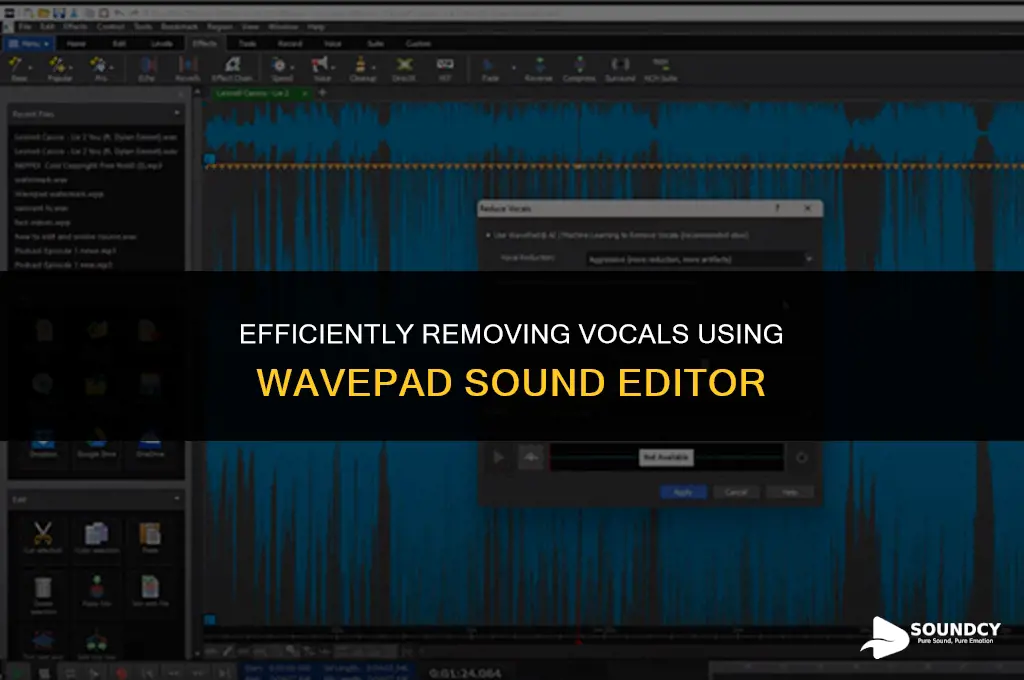Click the question mark in dialog title bar
Screen dimensions: 1024x680
(777, 208)
